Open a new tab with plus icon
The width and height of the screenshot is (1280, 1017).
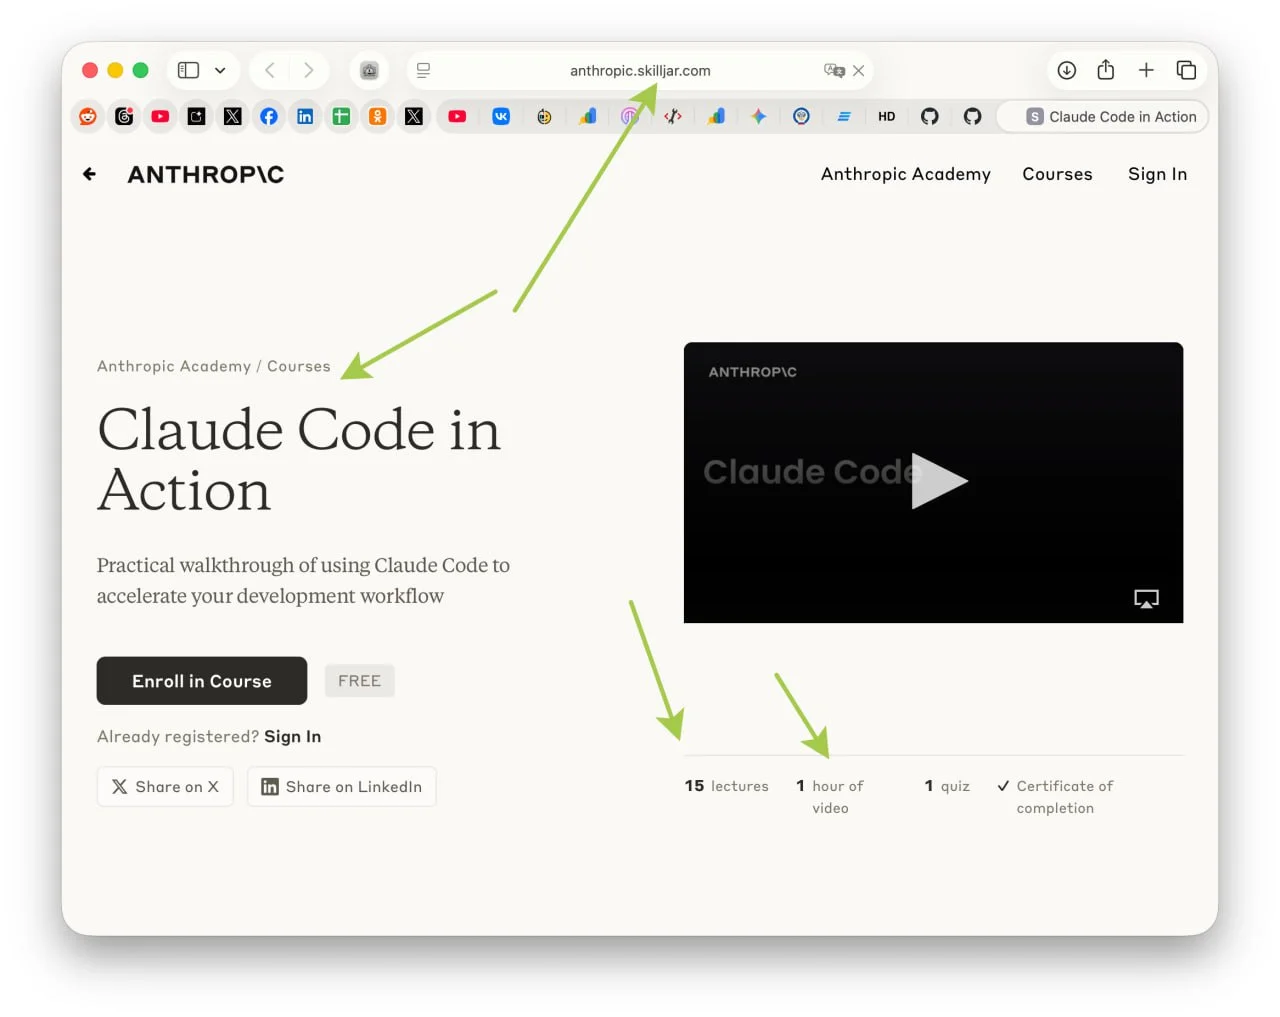point(1146,70)
